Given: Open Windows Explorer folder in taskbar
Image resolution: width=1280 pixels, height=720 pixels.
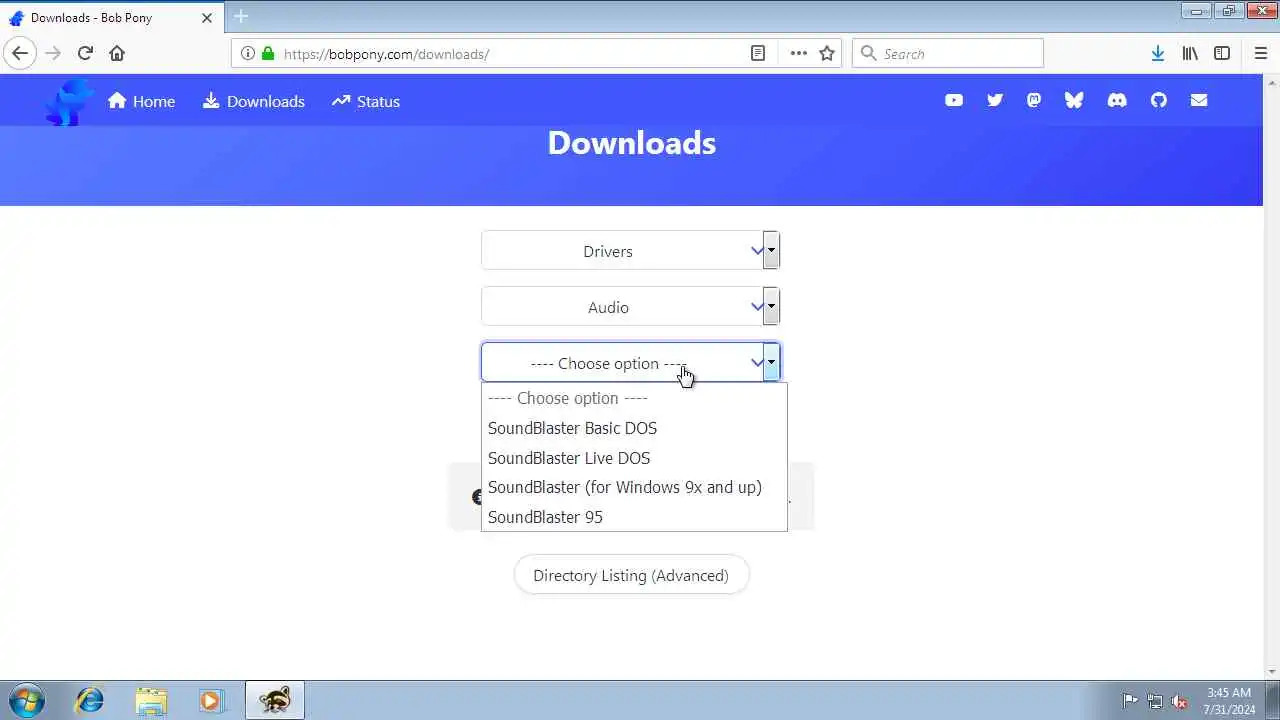Looking at the screenshot, I should click(151, 700).
